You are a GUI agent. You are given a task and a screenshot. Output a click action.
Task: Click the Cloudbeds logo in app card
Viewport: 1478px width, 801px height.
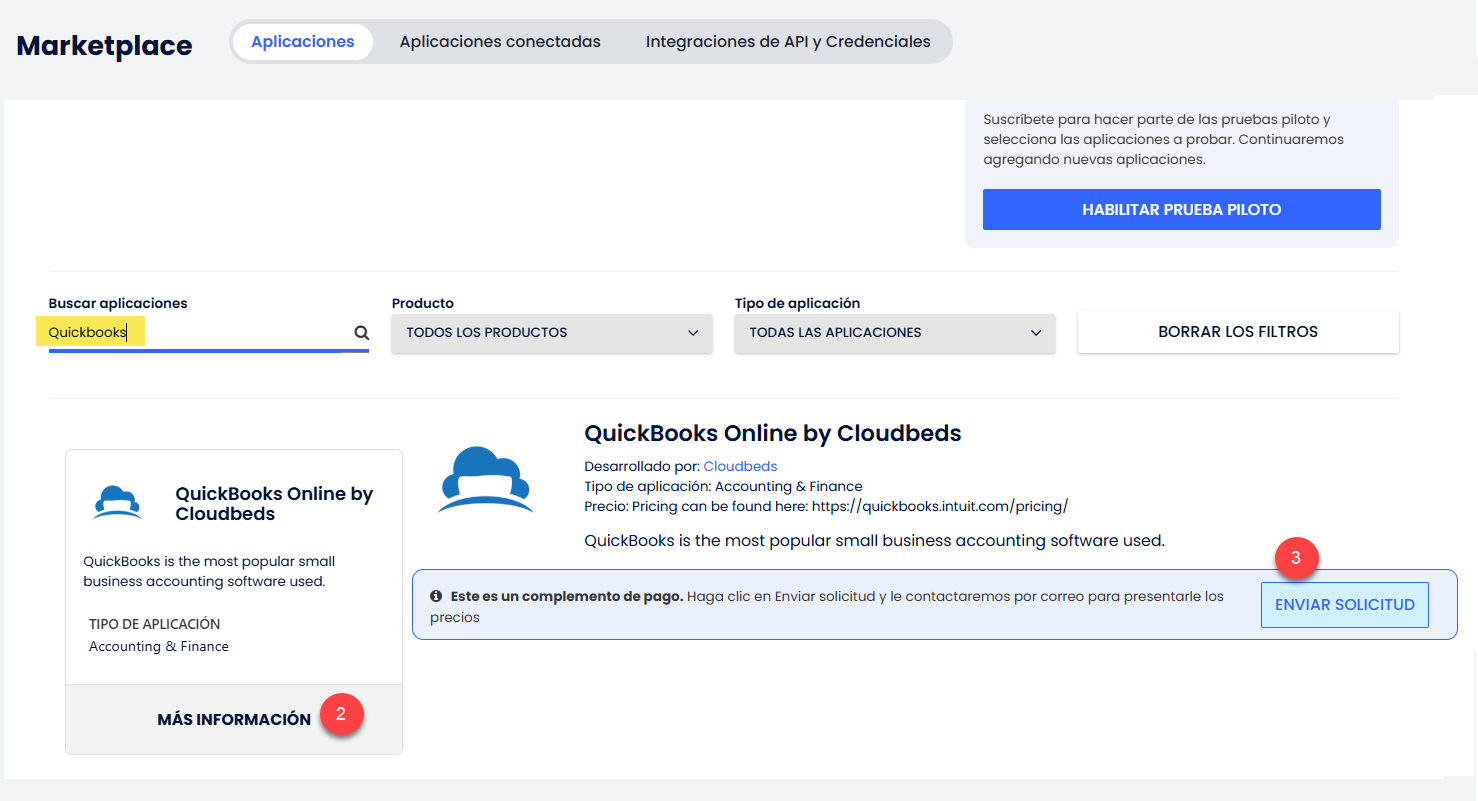(x=117, y=501)
